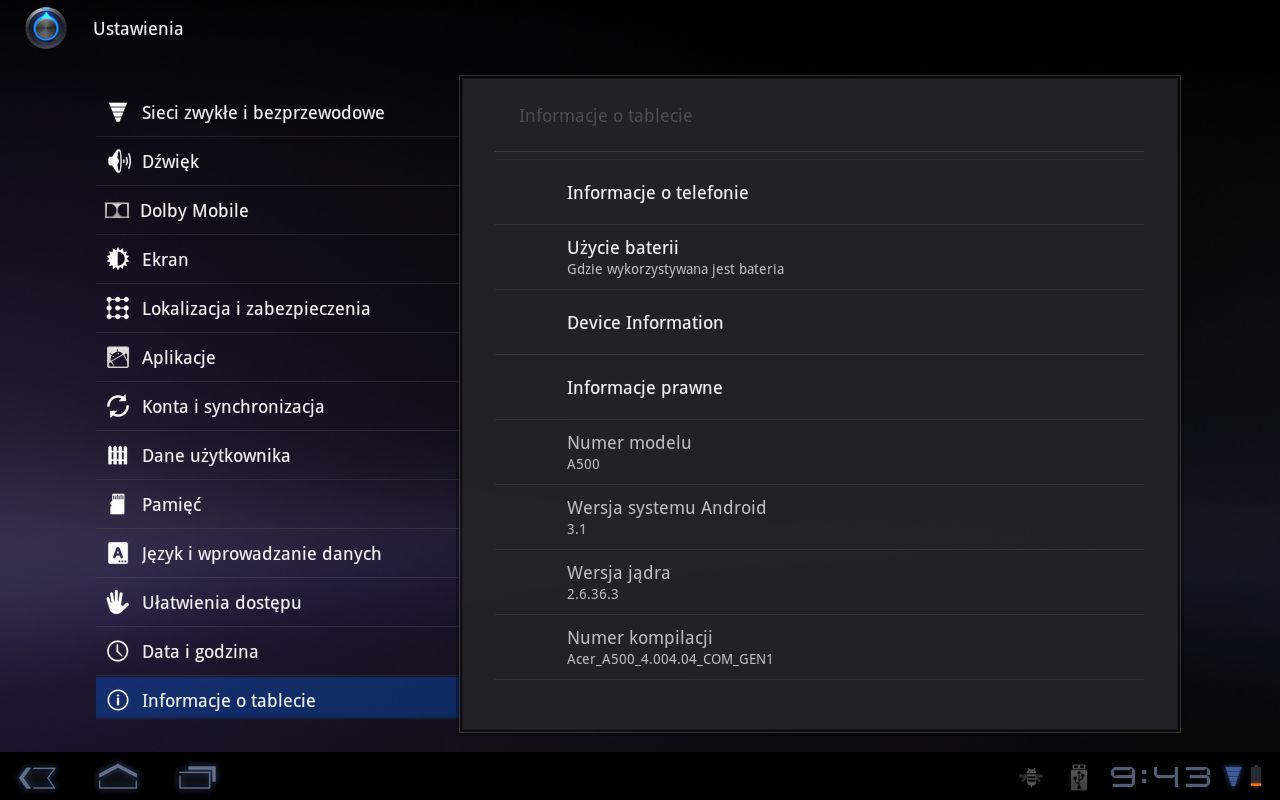The width and height of the screenshot is (1280, 800).
Task: Open Lokalizacja i zabezpieczenia
Action: tap(277, 308)
